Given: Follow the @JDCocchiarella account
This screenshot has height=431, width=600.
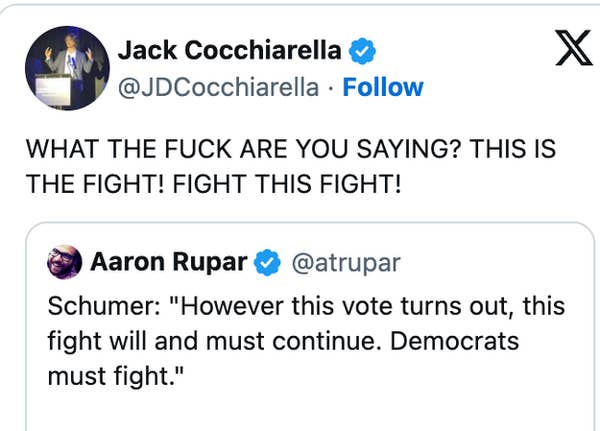Looking at the screenshot, I should click(x=383, y=87).
